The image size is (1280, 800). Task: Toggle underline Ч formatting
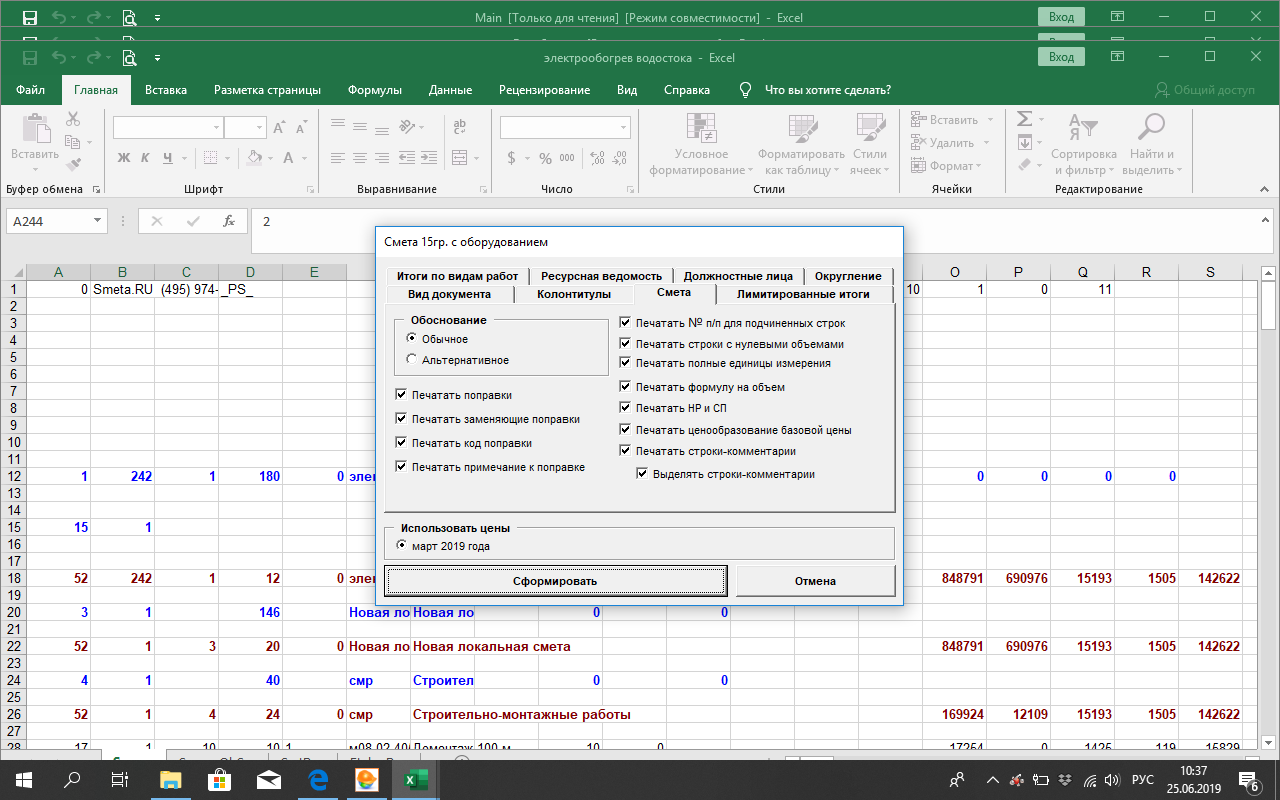[x=168, y=157]
